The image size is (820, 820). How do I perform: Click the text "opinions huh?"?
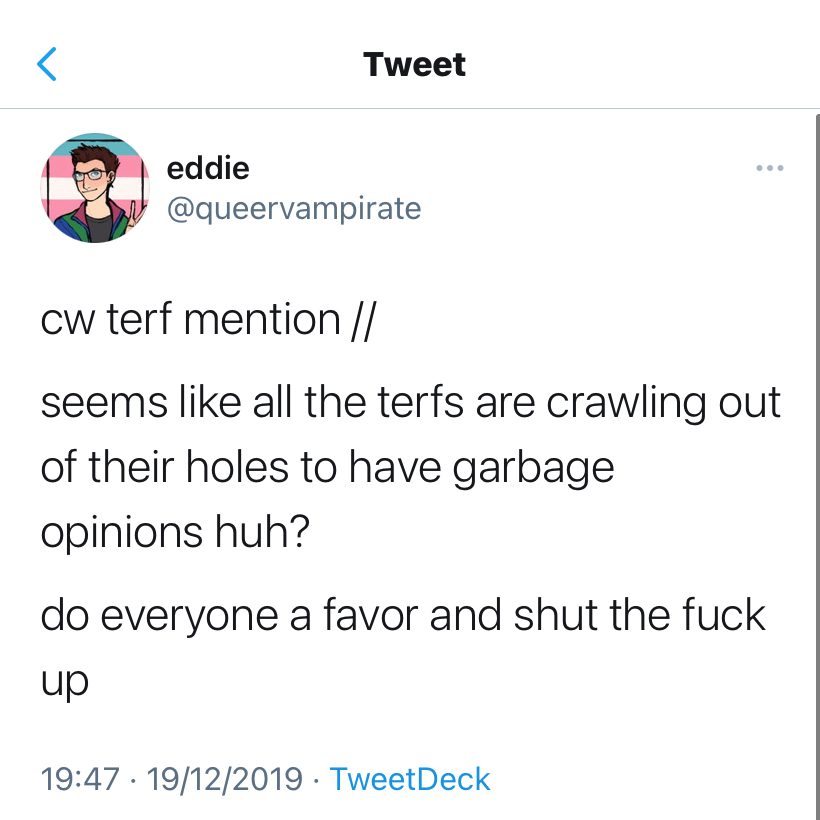click(x=176, y=532)
